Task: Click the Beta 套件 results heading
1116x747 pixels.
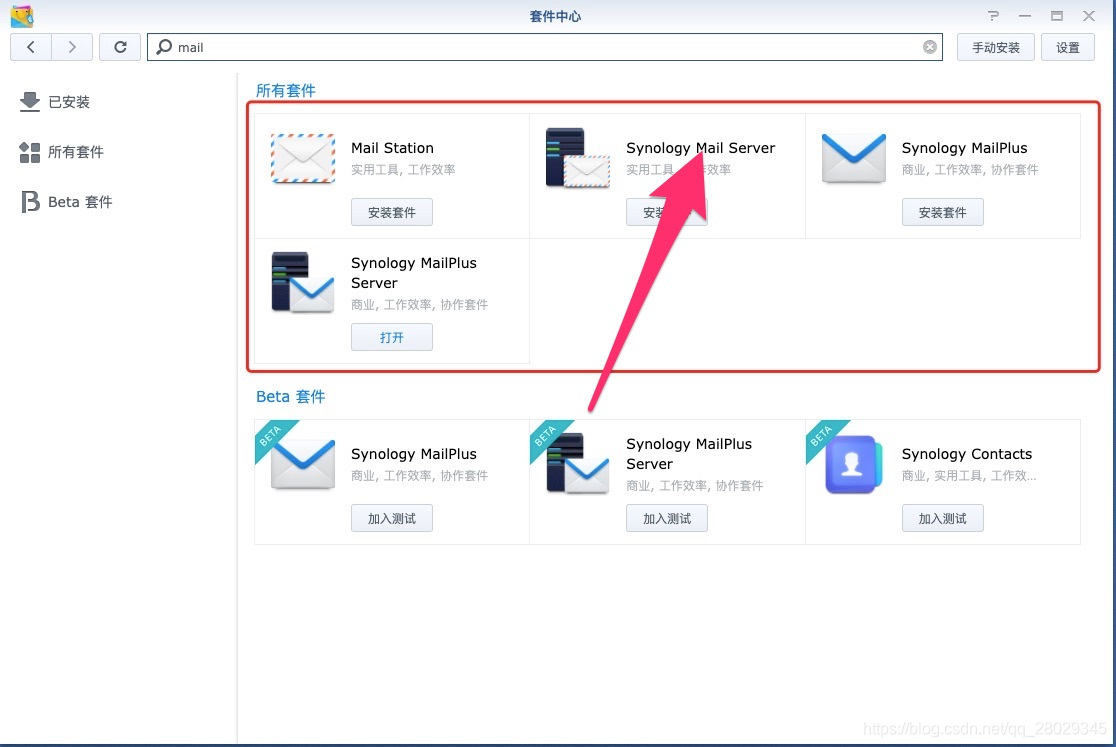Action: click(x=290, y=396)
